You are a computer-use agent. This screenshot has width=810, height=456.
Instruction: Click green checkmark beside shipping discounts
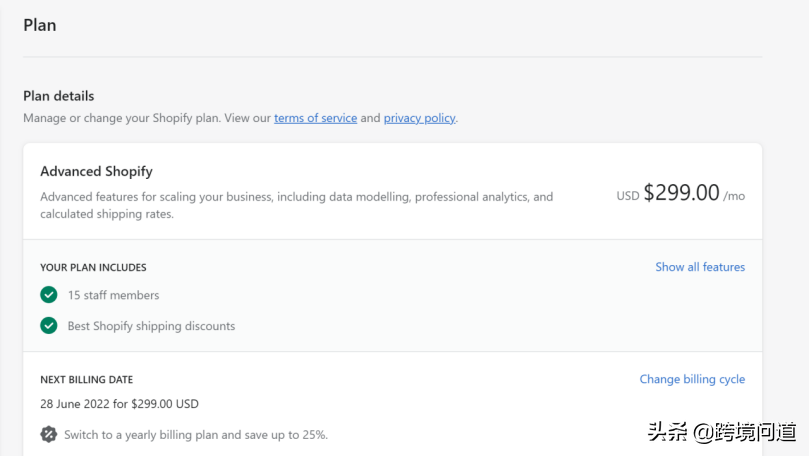pyautogui.click(x=48, y=325)
